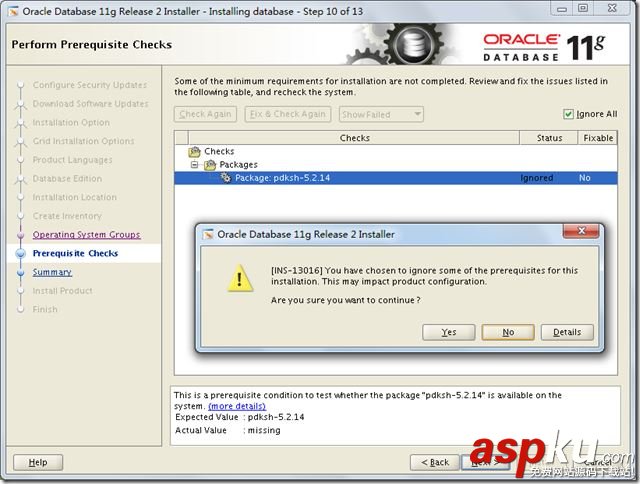Click the Install Product step
Viewport: 640px width, 484px height.
tap(62, 291)
